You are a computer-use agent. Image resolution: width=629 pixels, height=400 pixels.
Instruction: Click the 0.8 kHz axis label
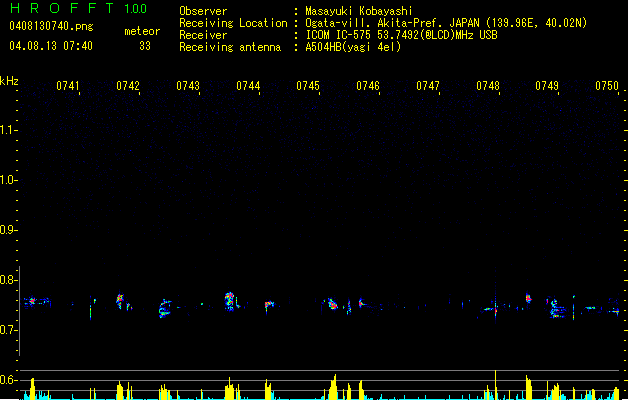[8, 280]
